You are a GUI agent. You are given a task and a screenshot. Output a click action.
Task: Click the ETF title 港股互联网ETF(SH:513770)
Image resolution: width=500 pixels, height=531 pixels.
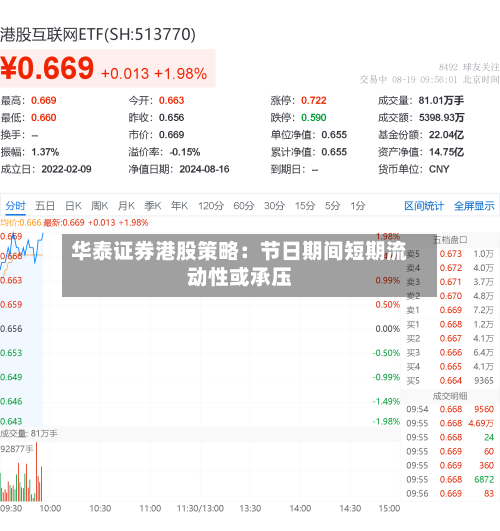[x=98, y=35]
